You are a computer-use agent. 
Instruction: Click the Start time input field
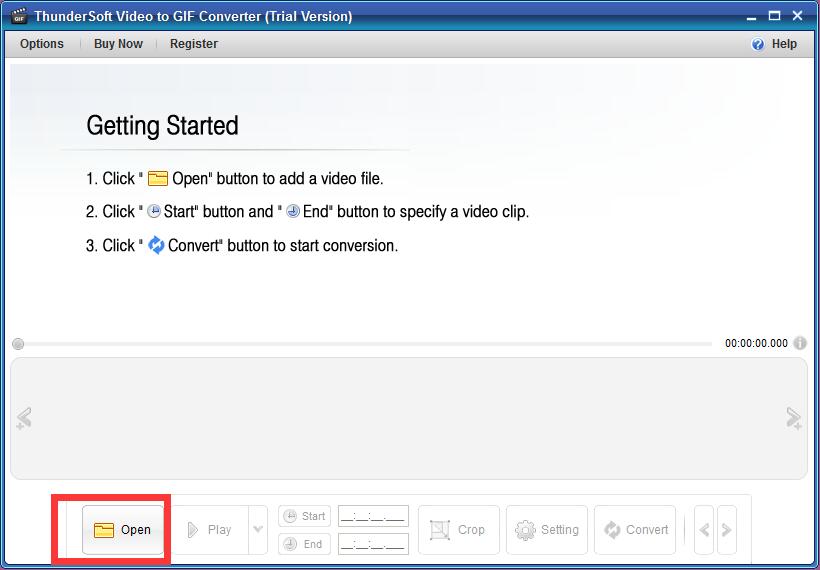373,516
